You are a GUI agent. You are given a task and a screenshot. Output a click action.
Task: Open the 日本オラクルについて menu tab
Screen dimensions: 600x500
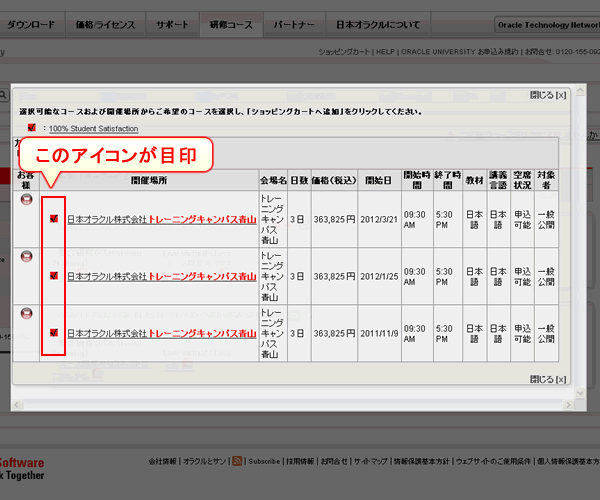pos(378,25)
